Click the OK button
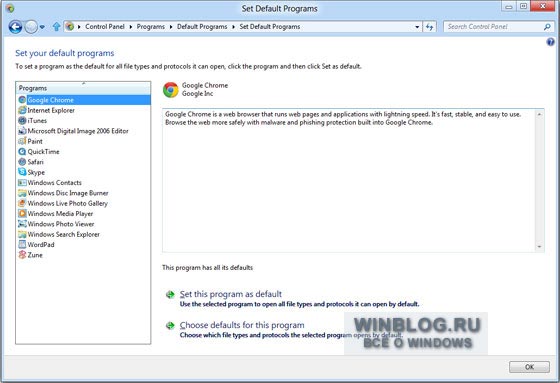Image resolution: width=560 pixels, height=383 pixels. [x=529, y=367]
